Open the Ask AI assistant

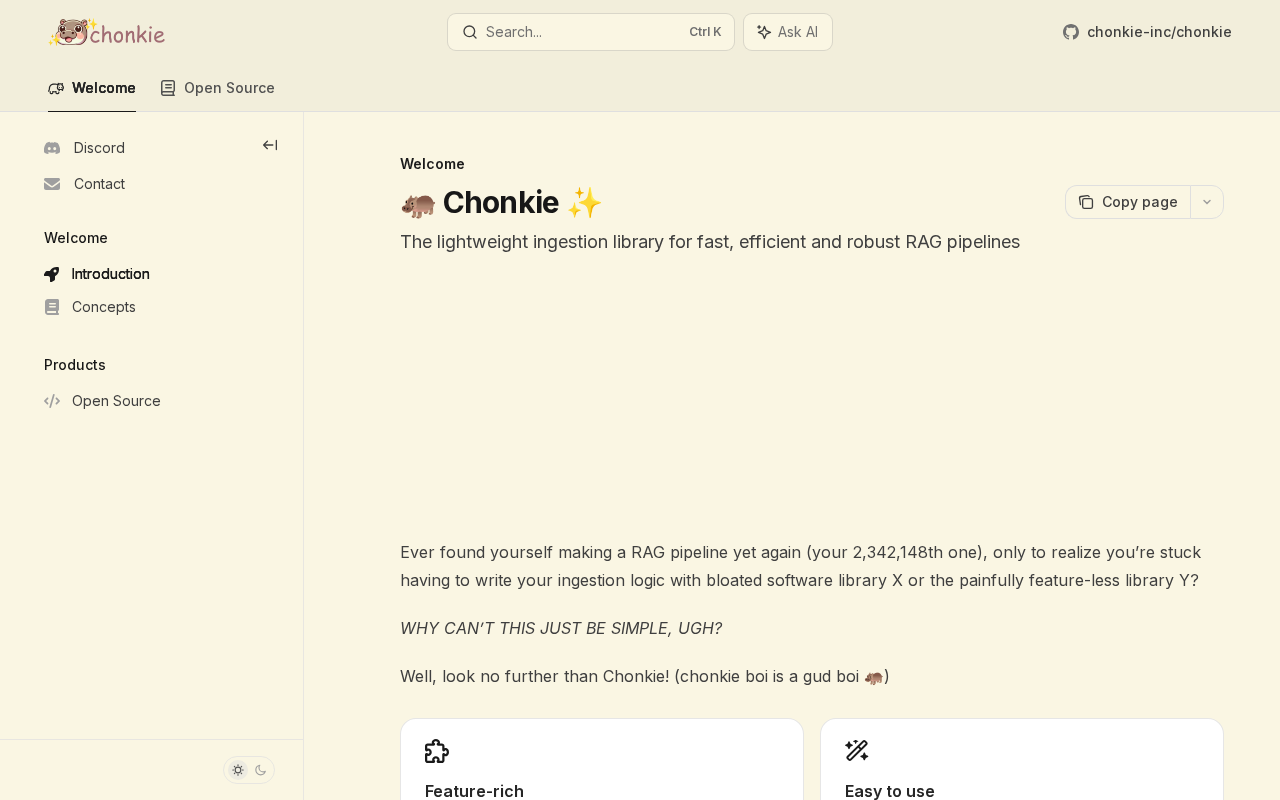(x=788, y=32)
